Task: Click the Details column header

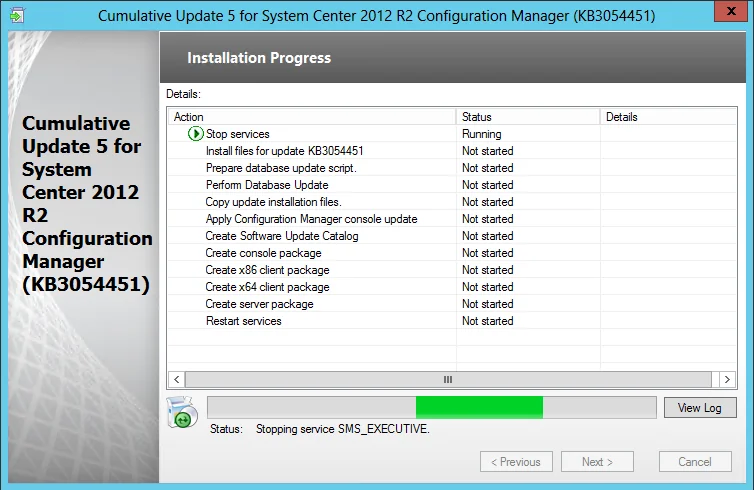Action: point(668,117)
